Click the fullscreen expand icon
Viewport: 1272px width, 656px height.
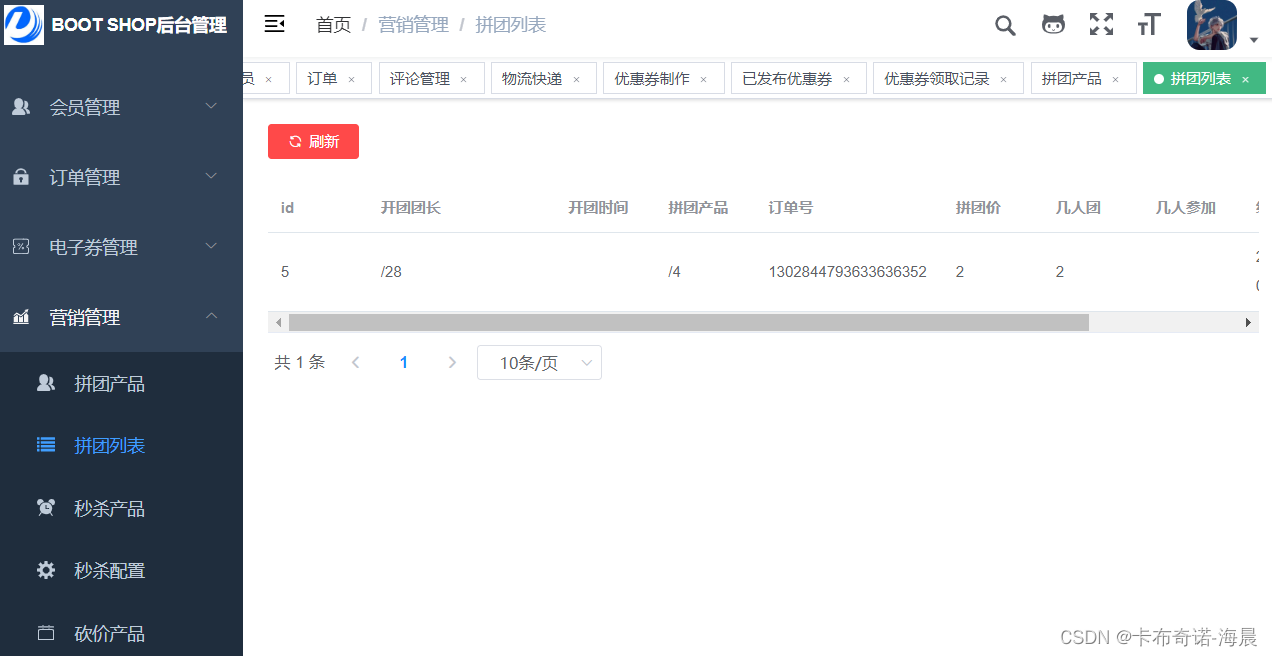[x=1101, y=25]
